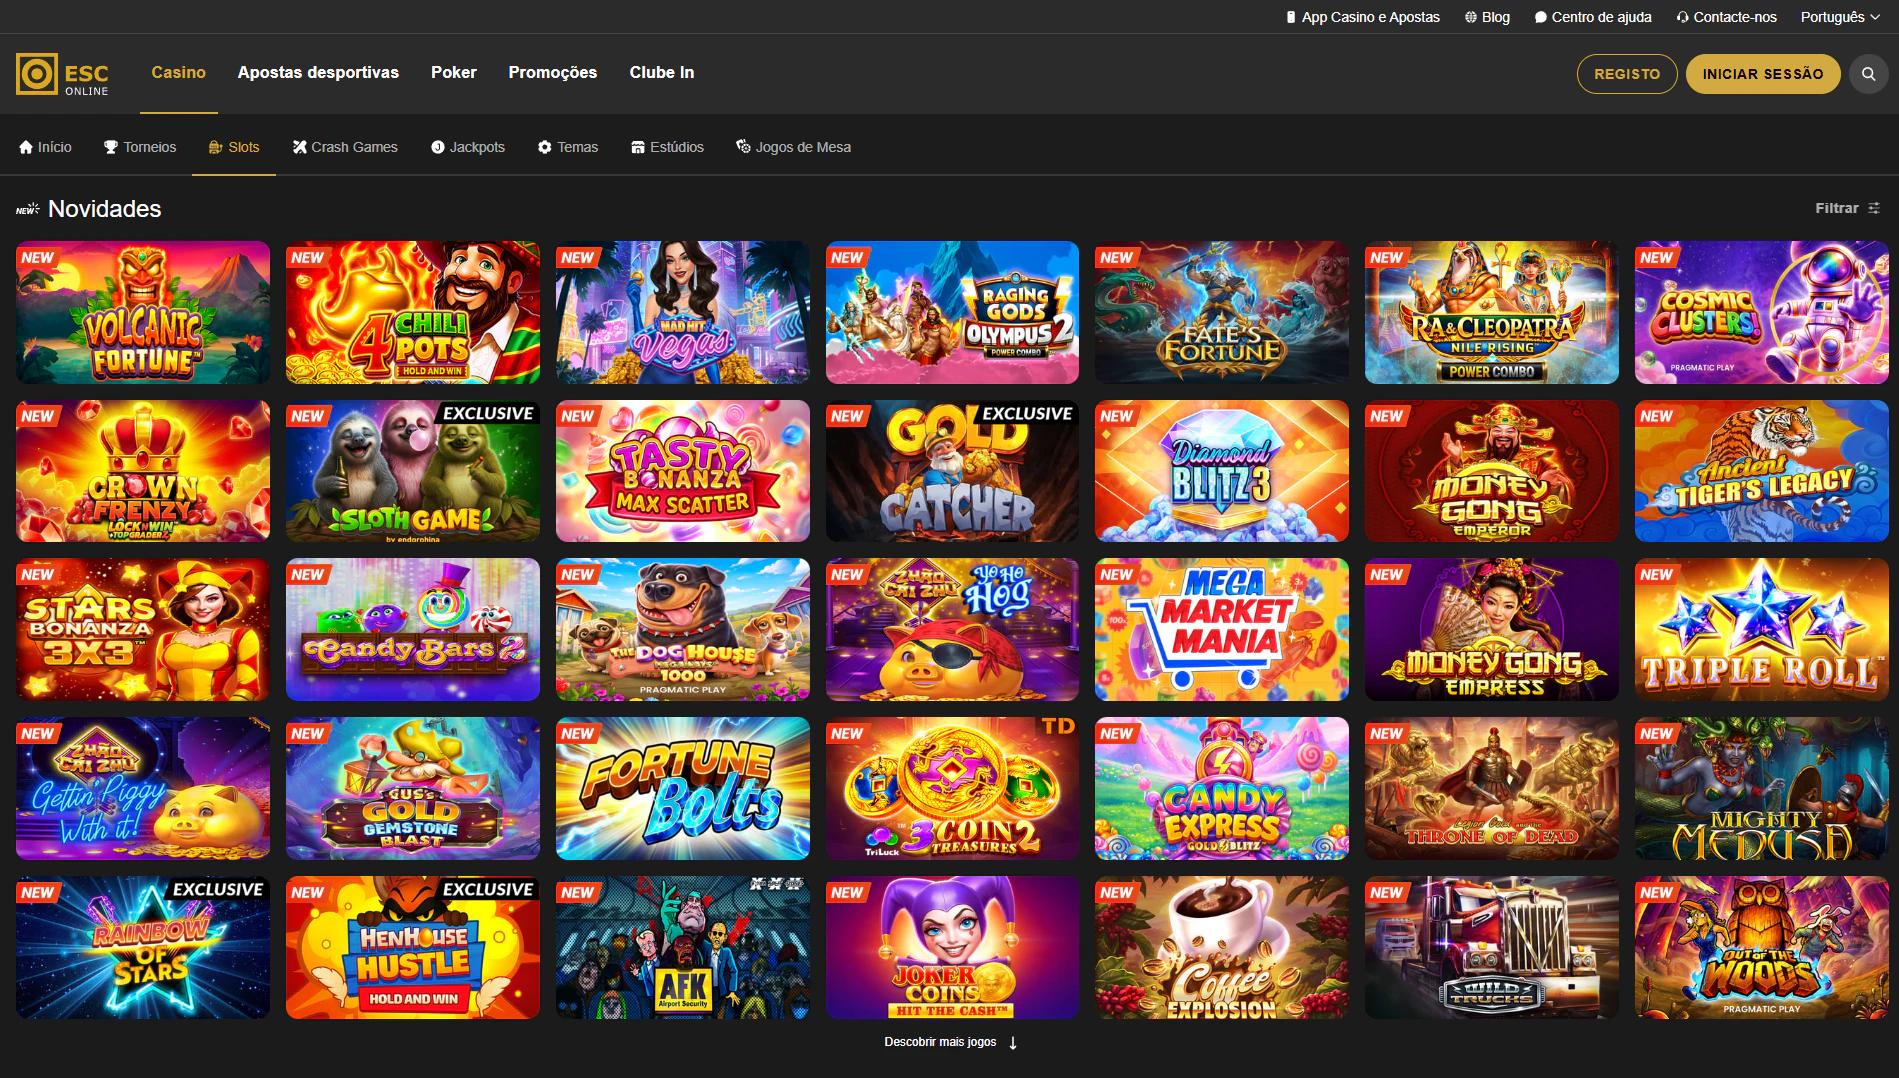
Task: Click the INICIAR SESSÃO button
Action: (1763, 74)
